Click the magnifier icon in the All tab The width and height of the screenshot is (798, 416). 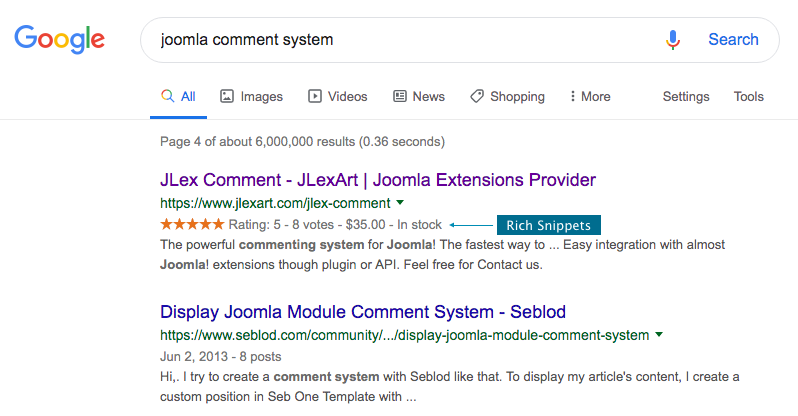click(167, 96)
